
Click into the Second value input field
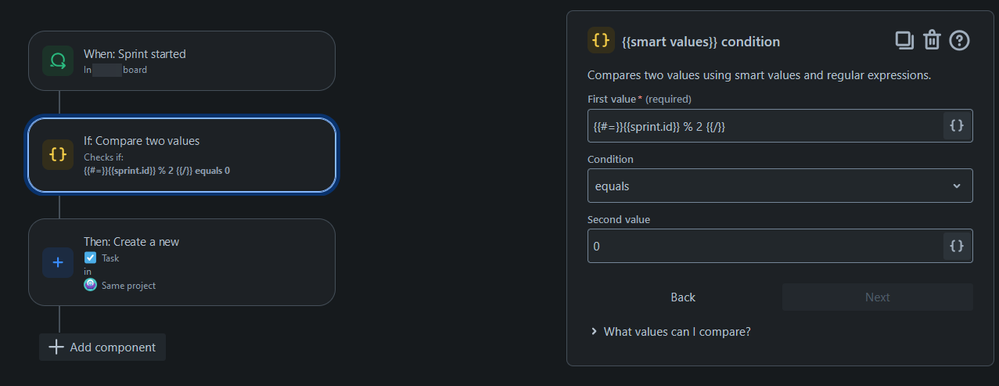click(x=765, y=246)
